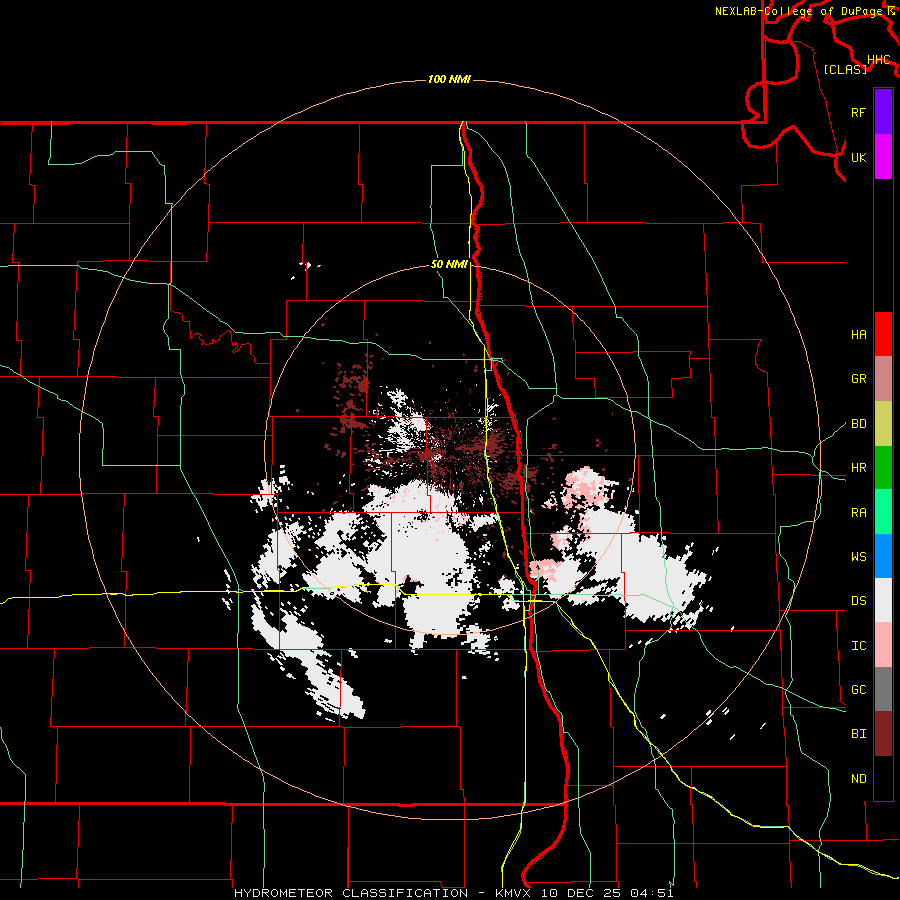Click the BI dark-red legend swatch
Image resolution: width=900 pixels, height=900 pixels.
point(883,734)
